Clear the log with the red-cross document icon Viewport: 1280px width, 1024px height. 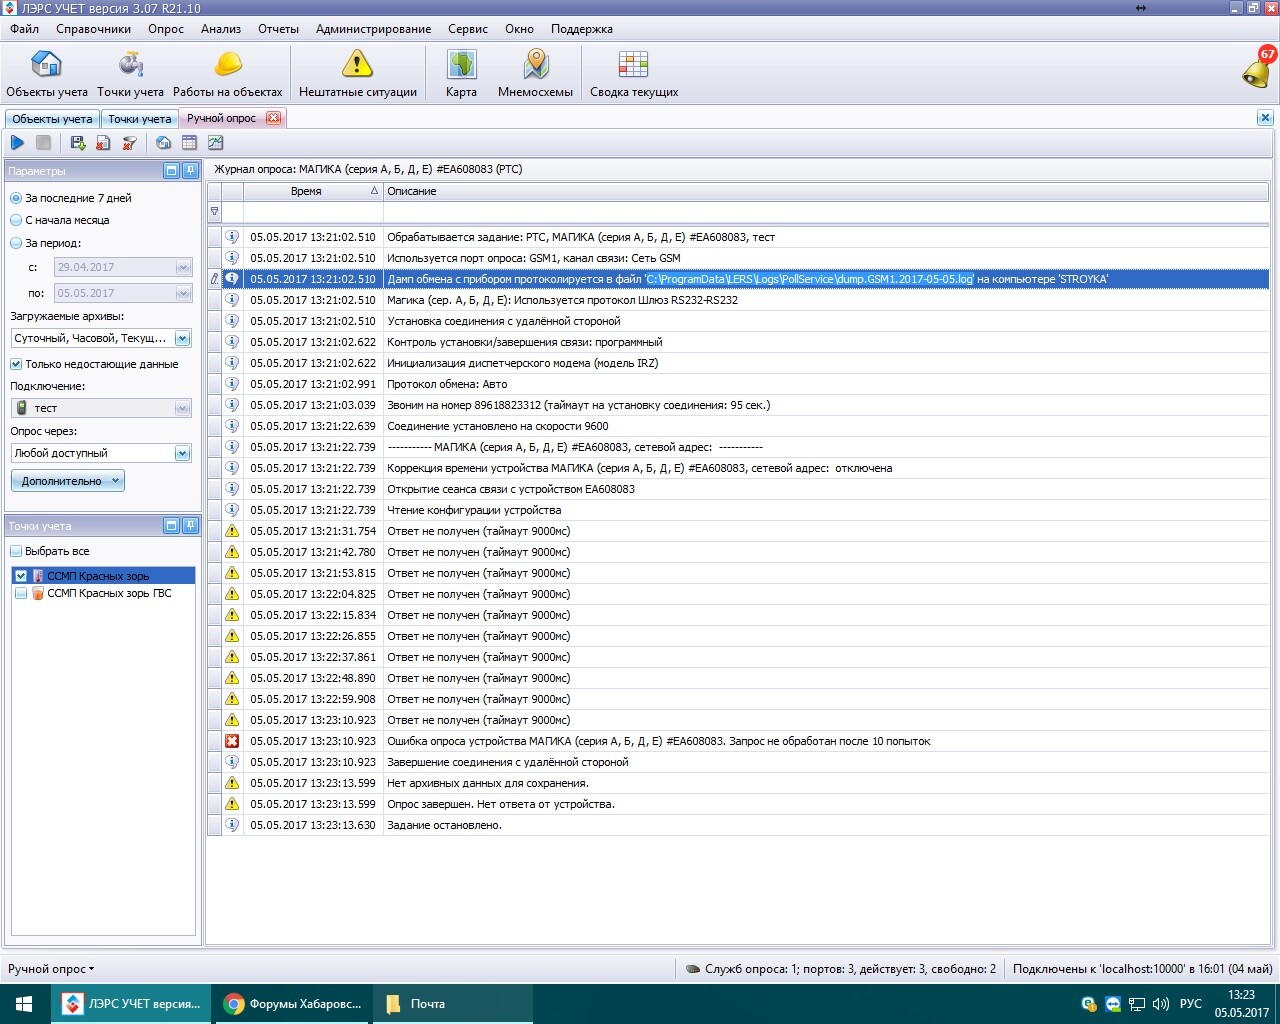coord(103,143)
